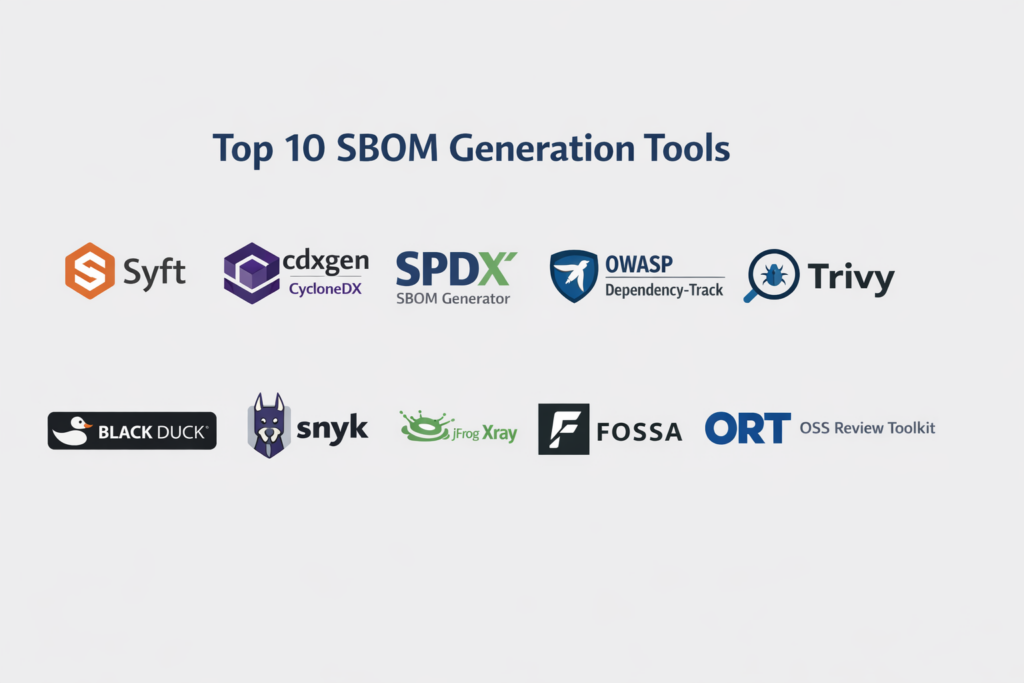1024x683 pixels.
Task: Click the black FOSSA F square icon
Action: [563, 429]
